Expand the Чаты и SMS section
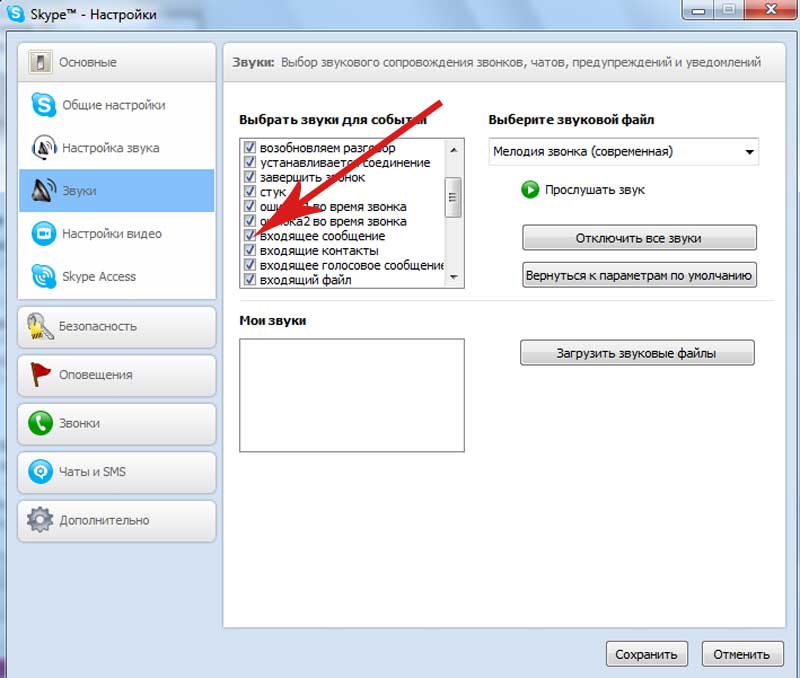The image size is (800, 678). tap(117, 472)
